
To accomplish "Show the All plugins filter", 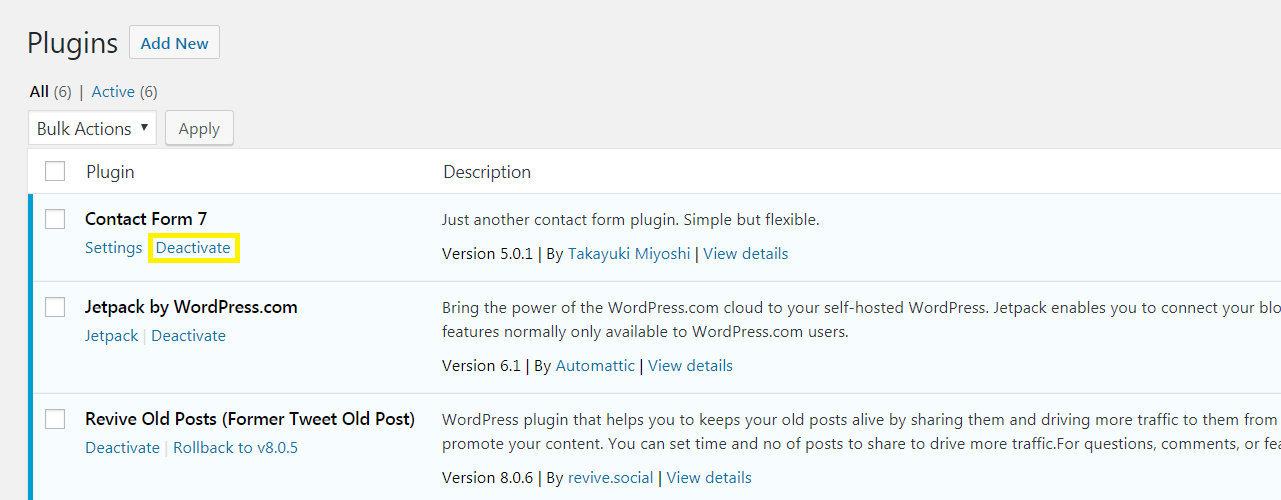I will tap(39, 92).
